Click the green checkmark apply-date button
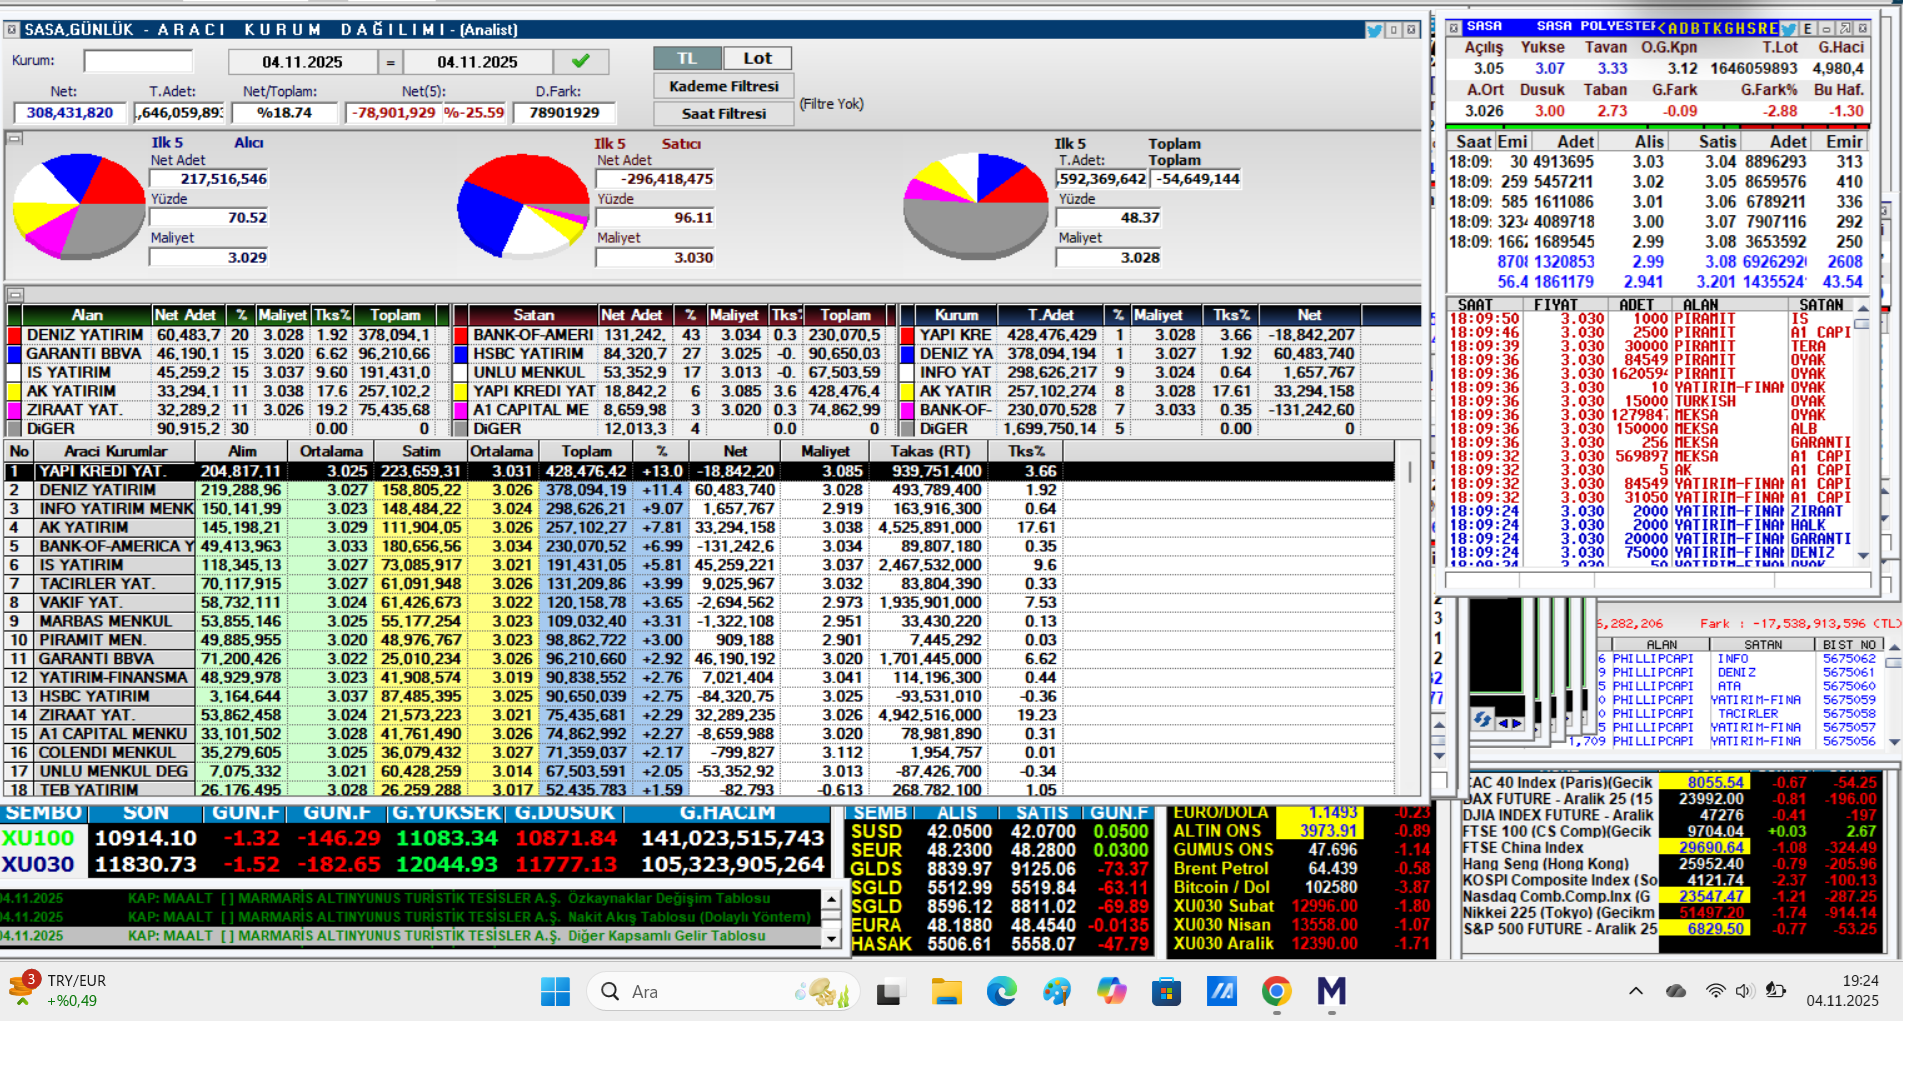The image size is (1920, 1080). (580, 62)
